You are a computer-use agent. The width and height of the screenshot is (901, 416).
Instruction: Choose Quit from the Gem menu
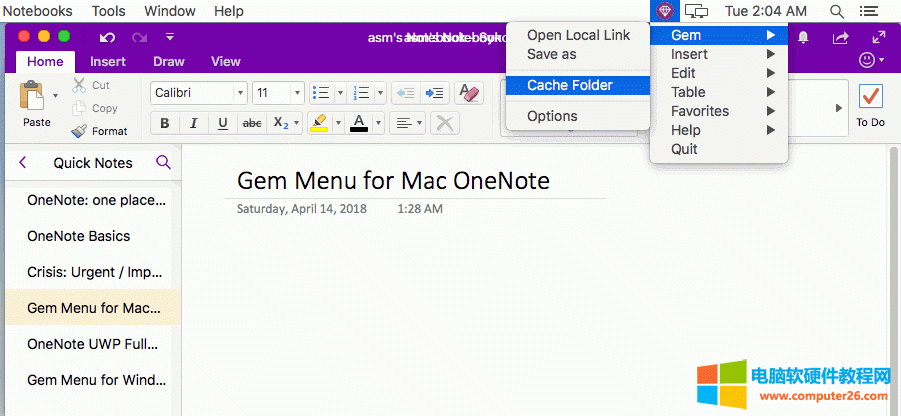pyautogui.click(x=684, y=149)
